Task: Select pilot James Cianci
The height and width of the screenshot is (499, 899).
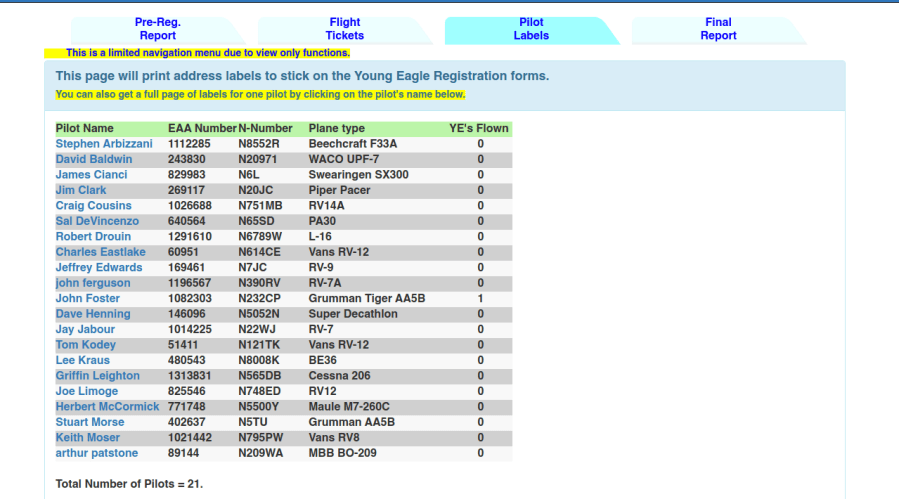Action: click(91, 175)
